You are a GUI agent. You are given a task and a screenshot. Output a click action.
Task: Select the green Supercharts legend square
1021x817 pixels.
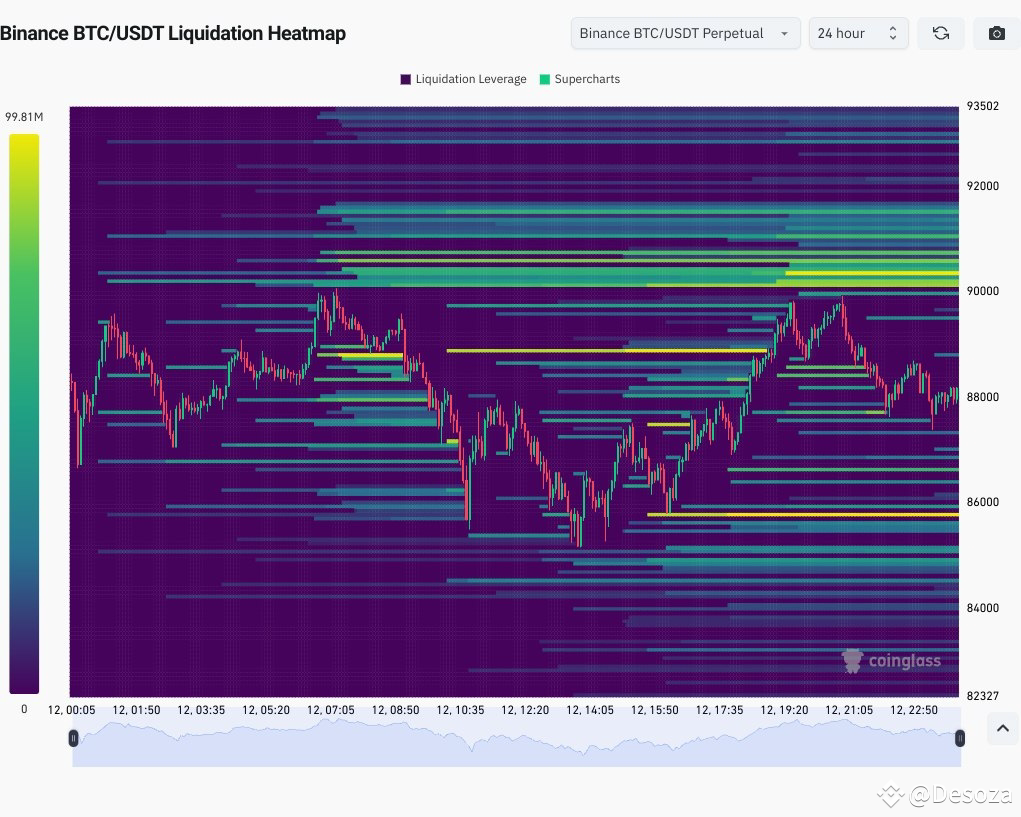[544, 79]
